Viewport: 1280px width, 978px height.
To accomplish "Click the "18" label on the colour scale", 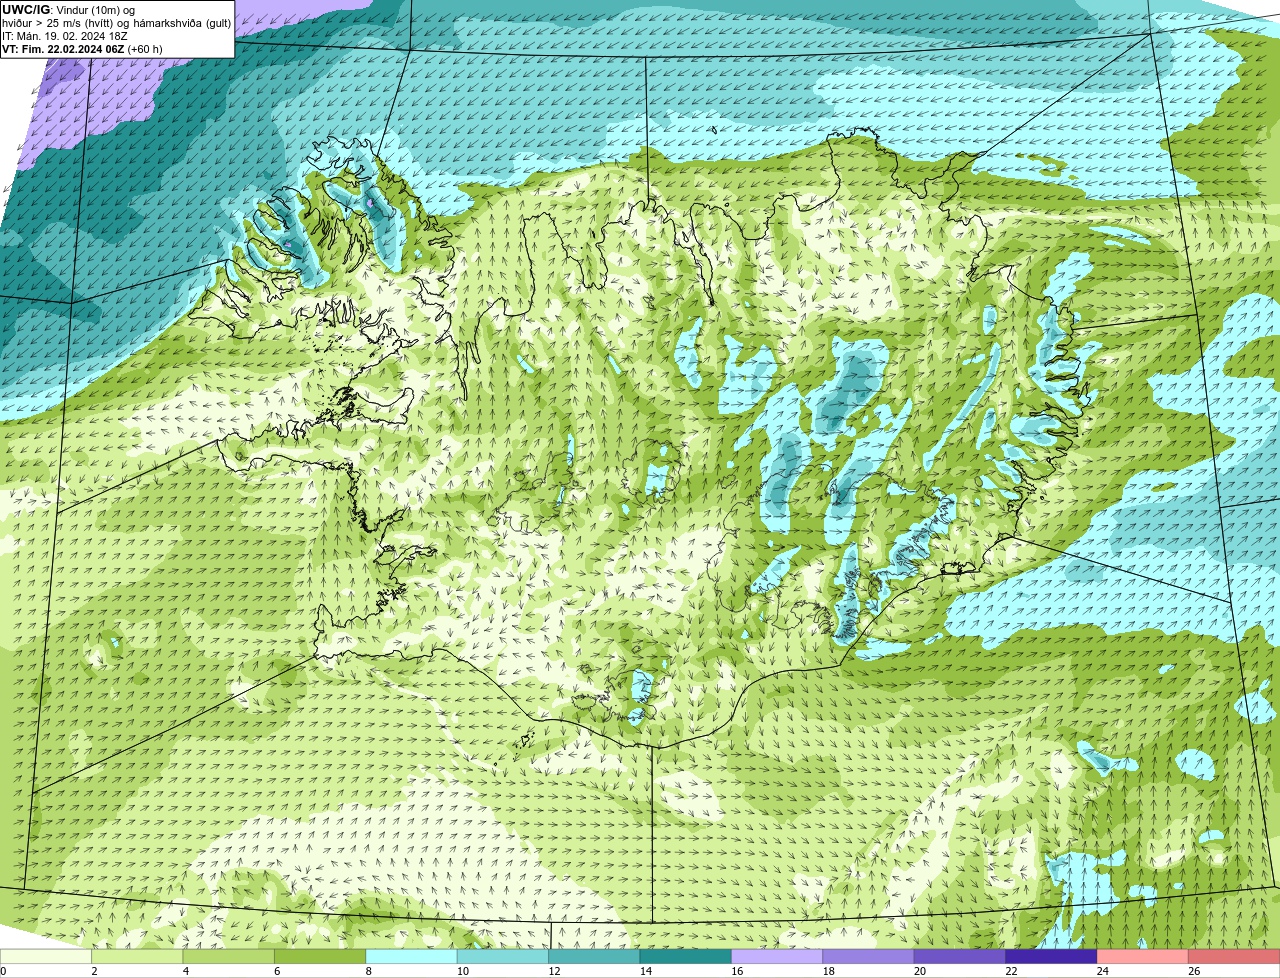I will click(828, 971).
